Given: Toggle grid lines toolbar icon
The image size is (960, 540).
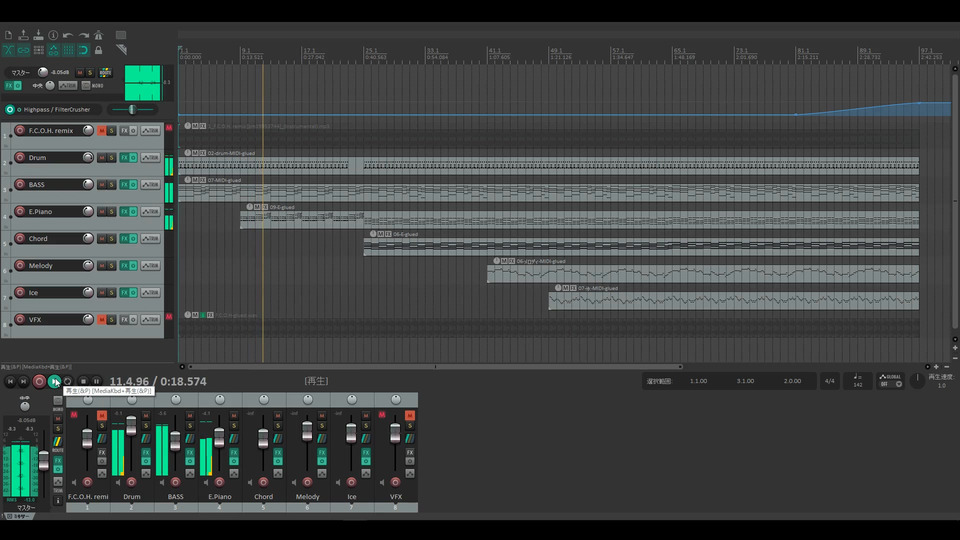Looking at the screenshot, I should [68, 50].
